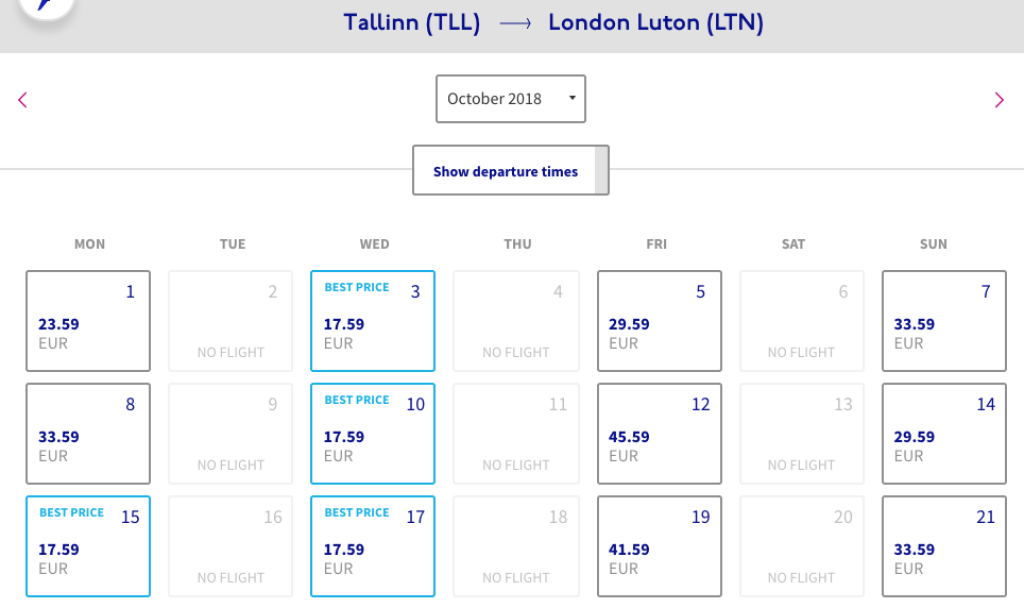
Task: Pick the October 14 Sunday flight
Action: point(944,433)
